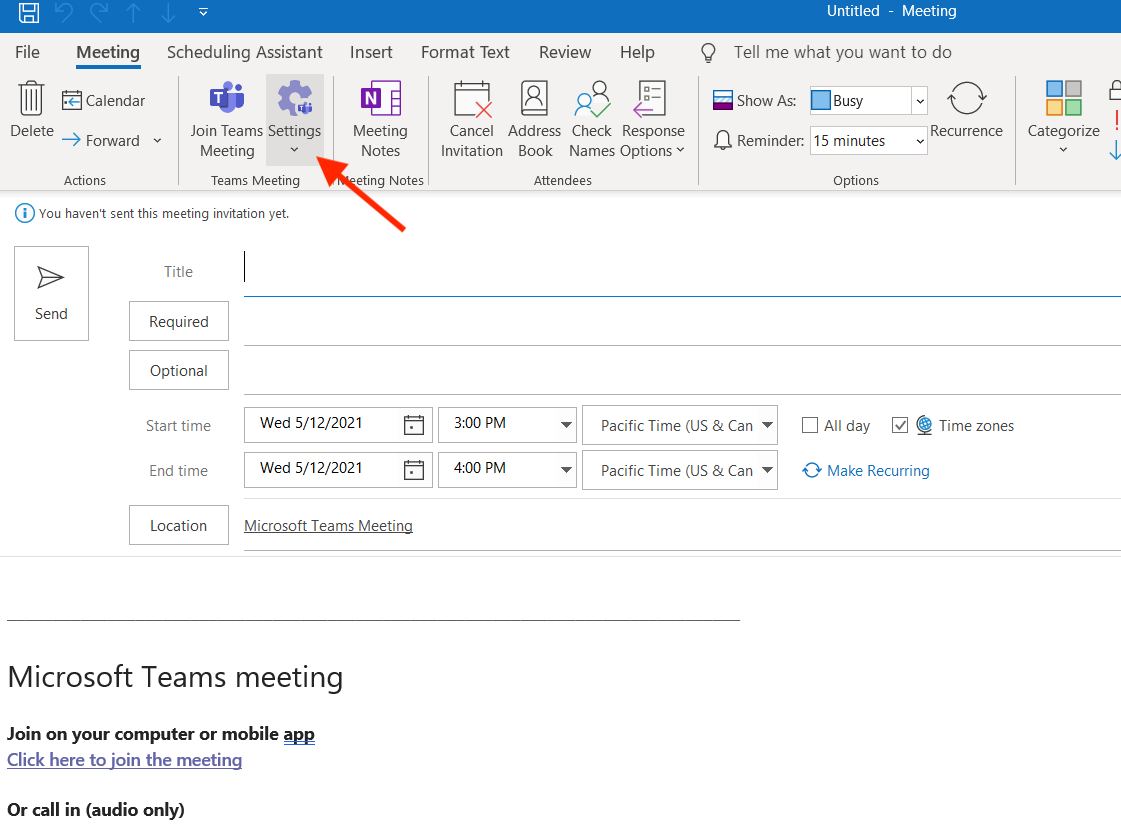Switch to Scheduling Assistant tab

pyautogui.click(x=245, y=52)
